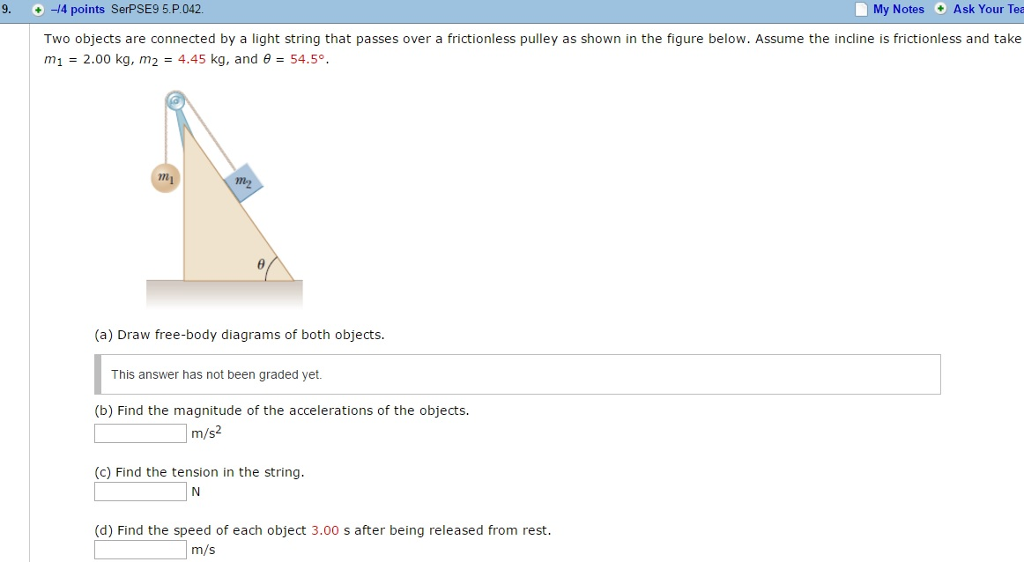Click the theta angle marker in figure

tap(261, 264)
